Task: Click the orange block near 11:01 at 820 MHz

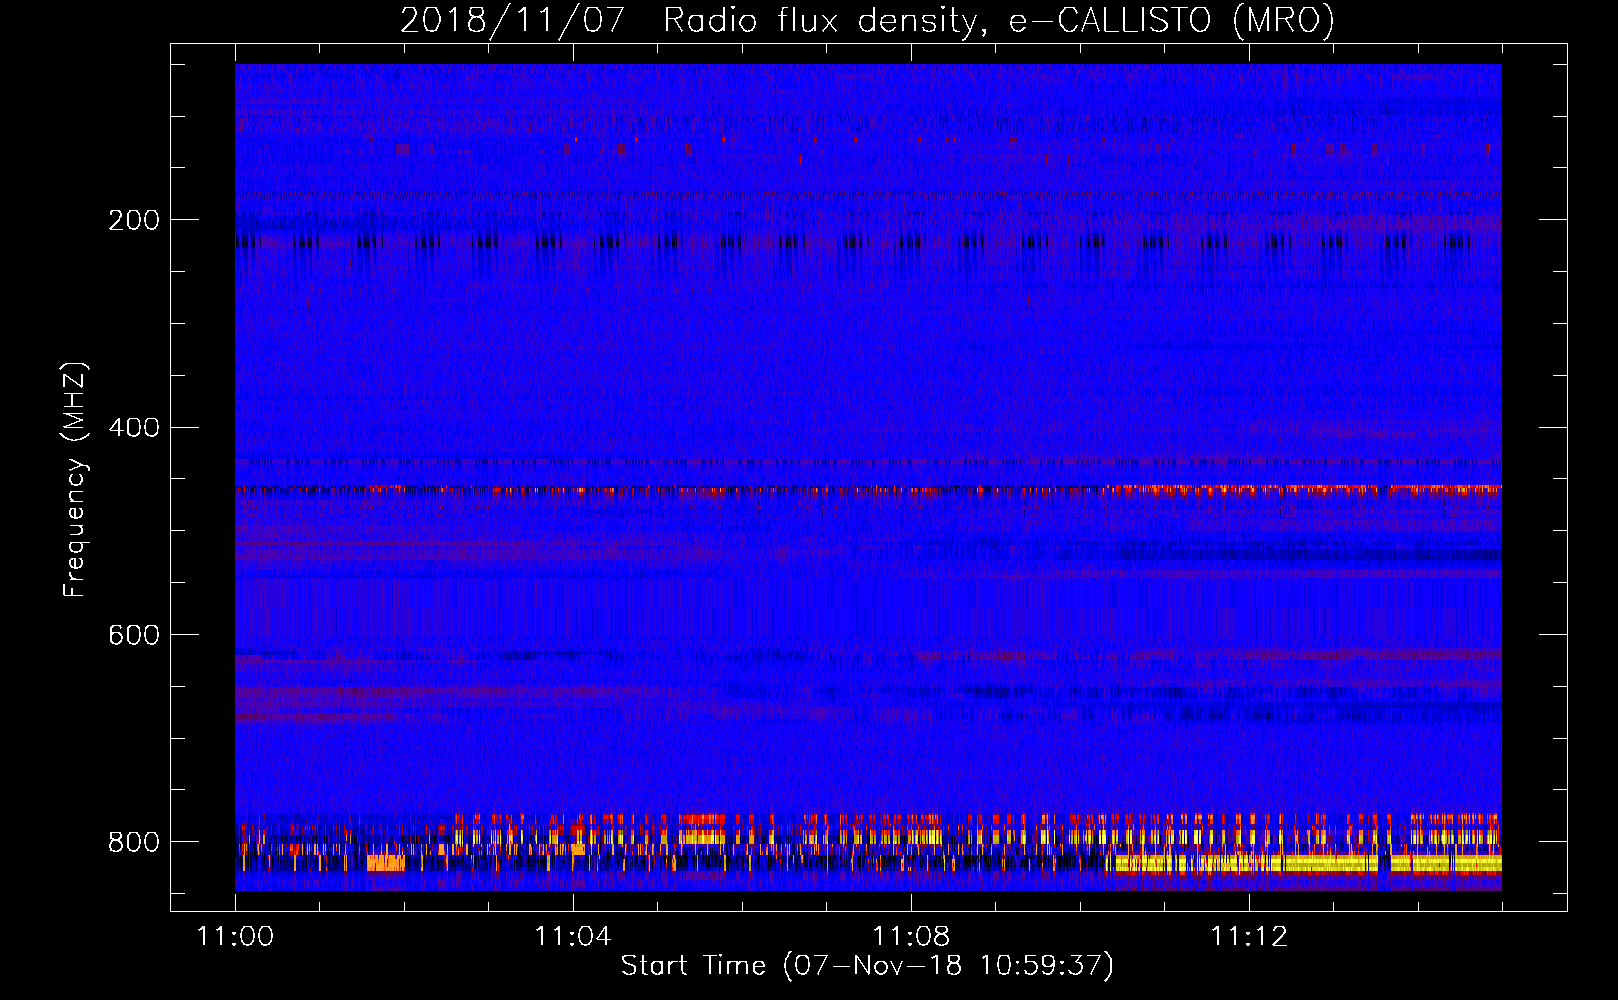Action: click(386, 863)
